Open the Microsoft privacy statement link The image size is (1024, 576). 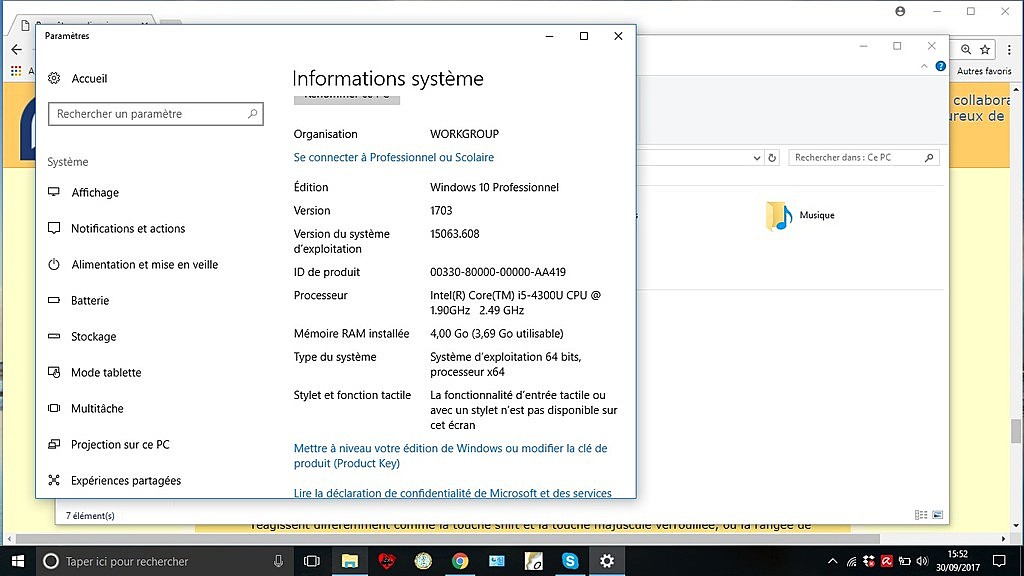(453, 493)
